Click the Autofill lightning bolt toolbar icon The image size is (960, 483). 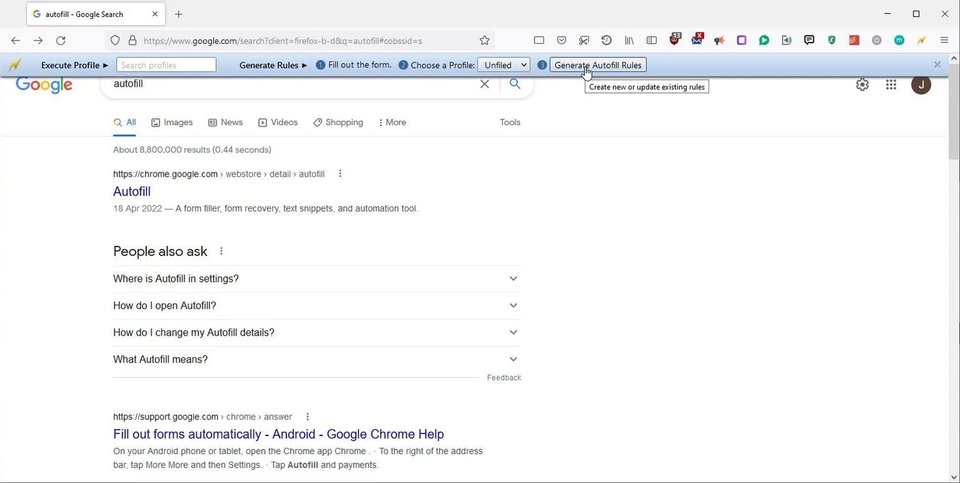pyautogui.click(x=921, y=40)
